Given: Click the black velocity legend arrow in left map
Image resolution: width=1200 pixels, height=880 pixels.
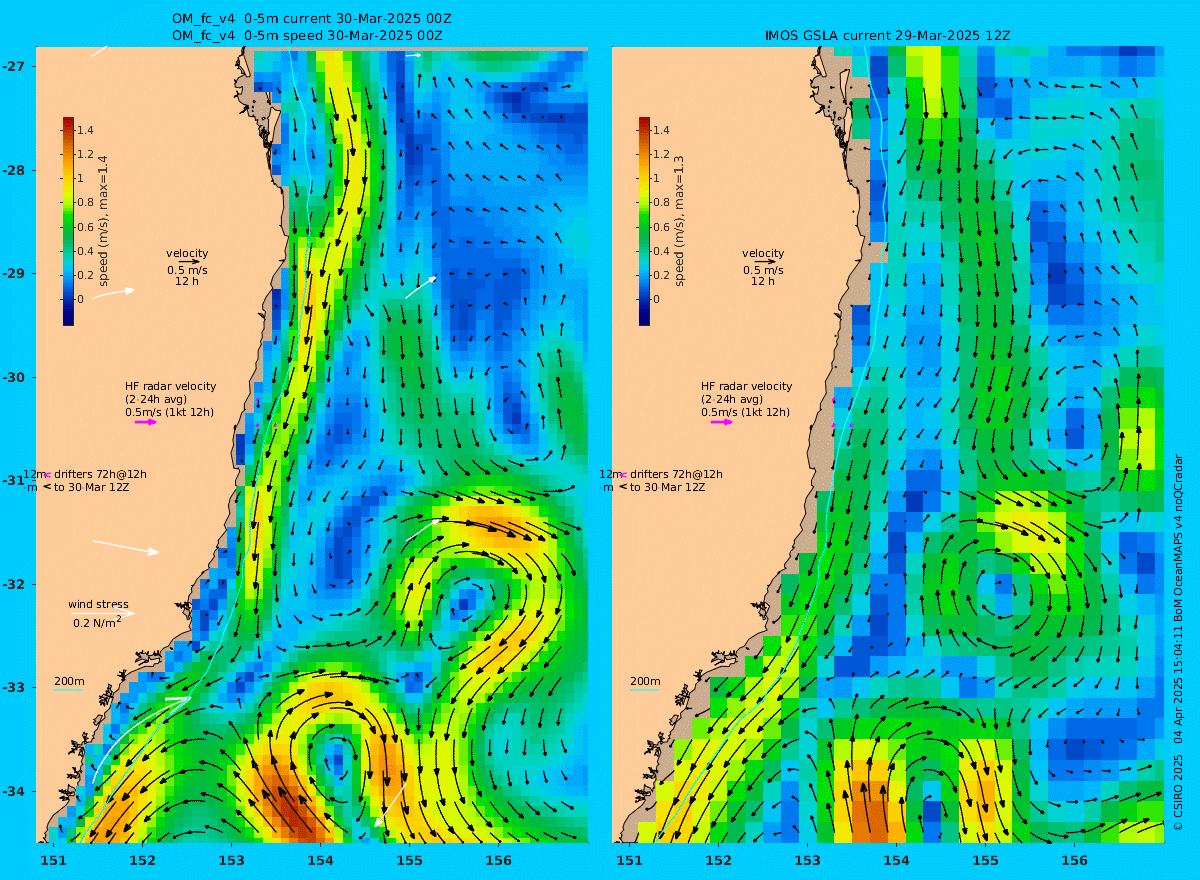Looking at the screenshot, I should [x=189, y=262].
